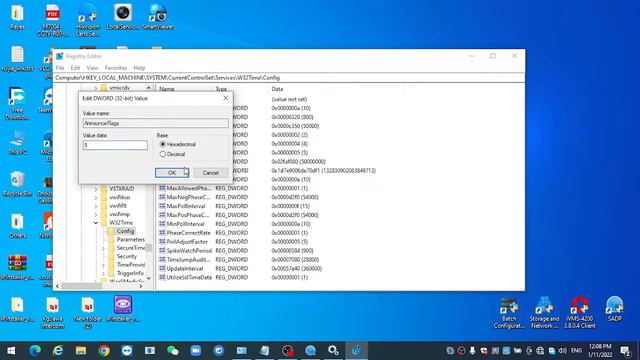Cancel the Edit DWORD dialog
This screenshot has width=640, height=360.
tap(211, 173)
